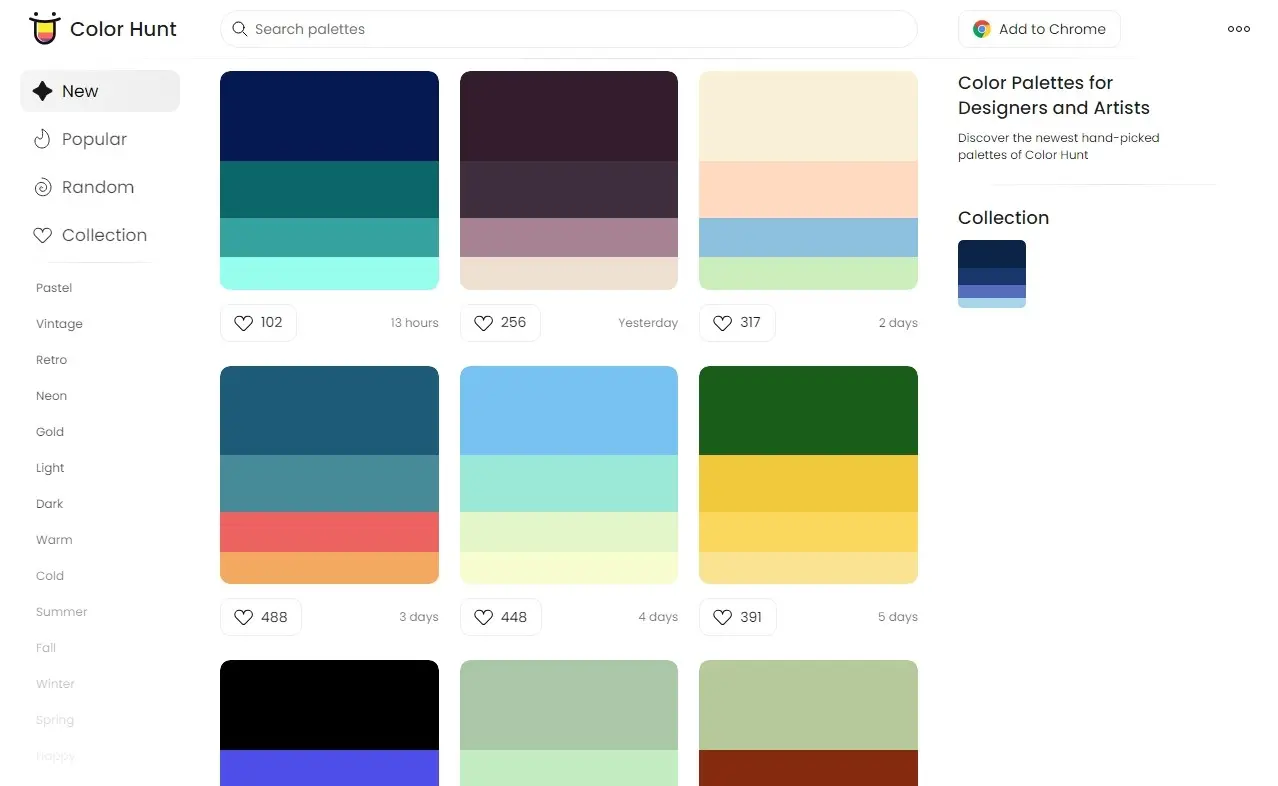Like the palette with 102 likes
Screen dimensions: 1278x786
(258, 323)
